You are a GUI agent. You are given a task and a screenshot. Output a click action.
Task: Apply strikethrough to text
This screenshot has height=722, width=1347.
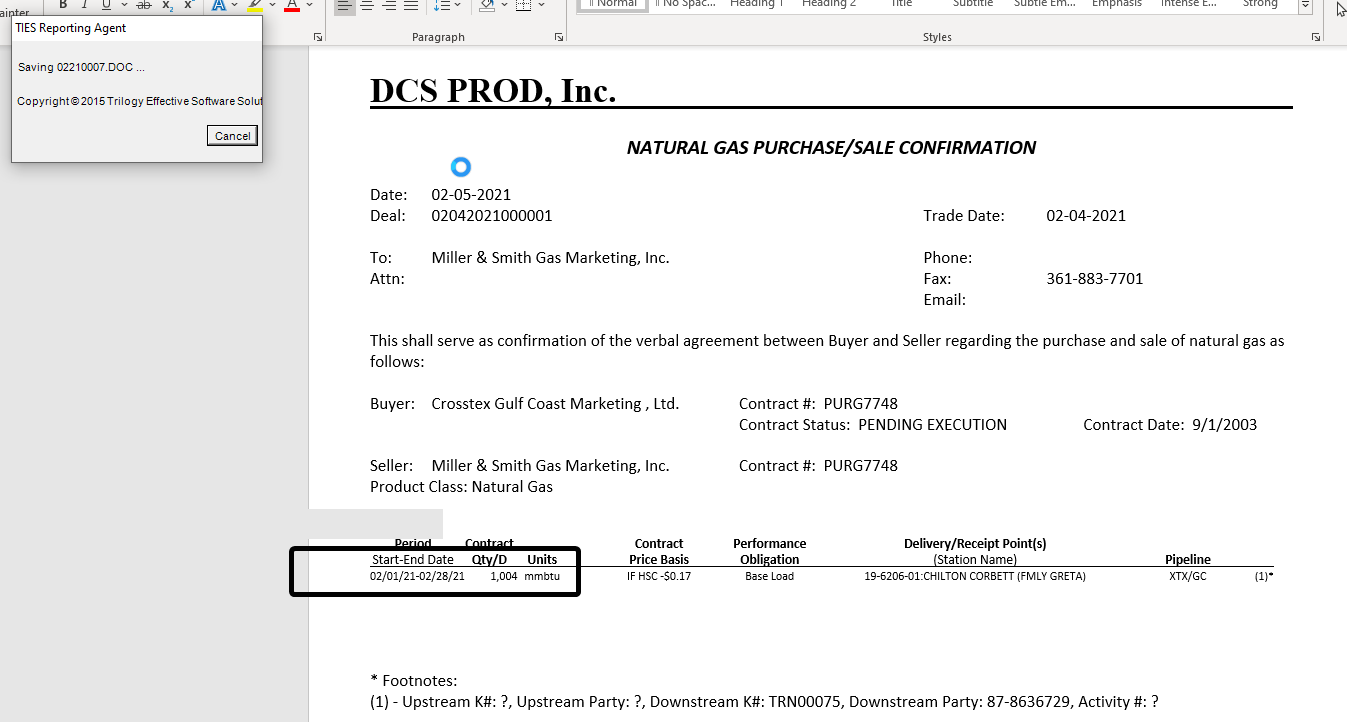(144, 5)
